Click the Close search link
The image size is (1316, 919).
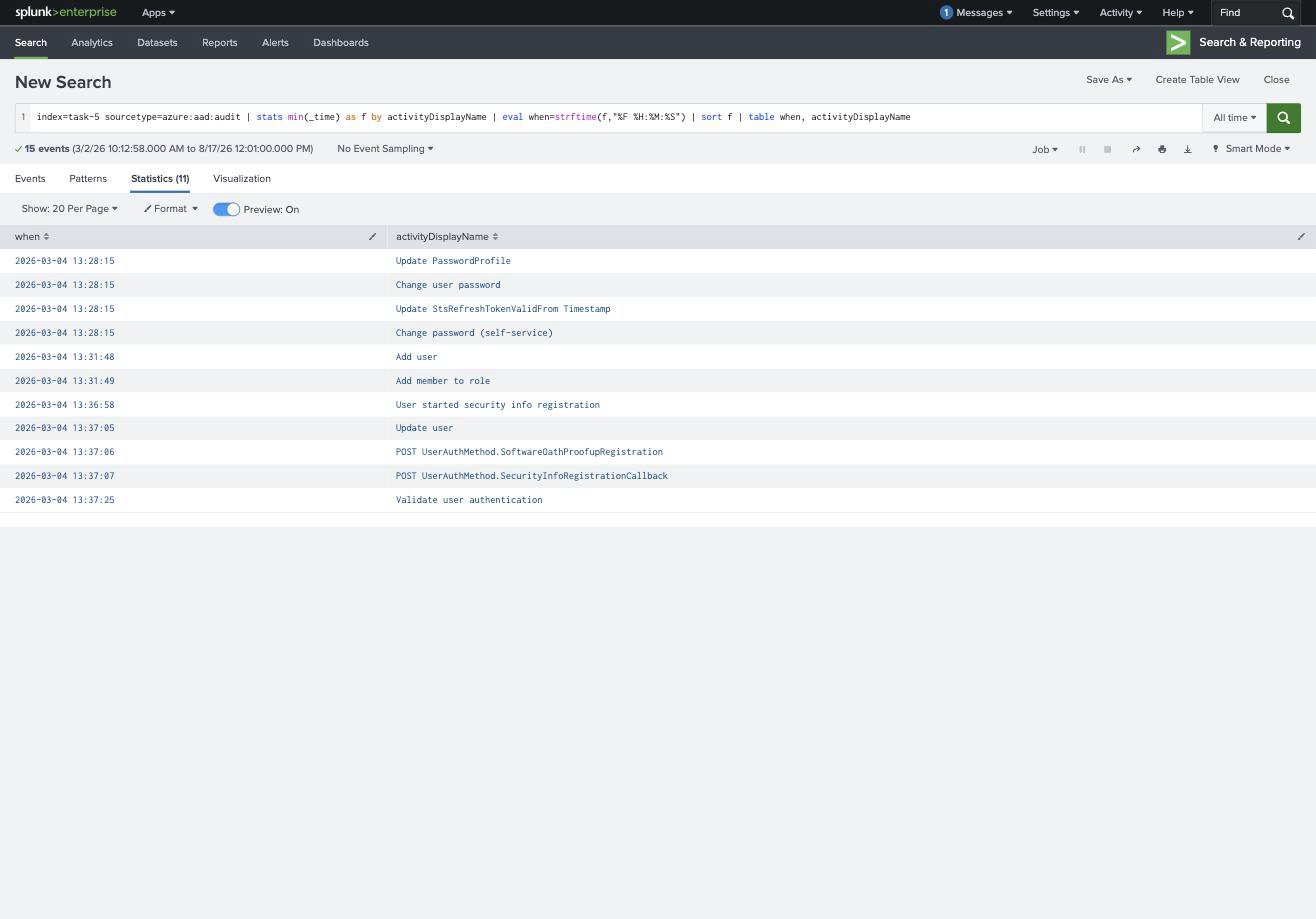tap(1276, 80)
